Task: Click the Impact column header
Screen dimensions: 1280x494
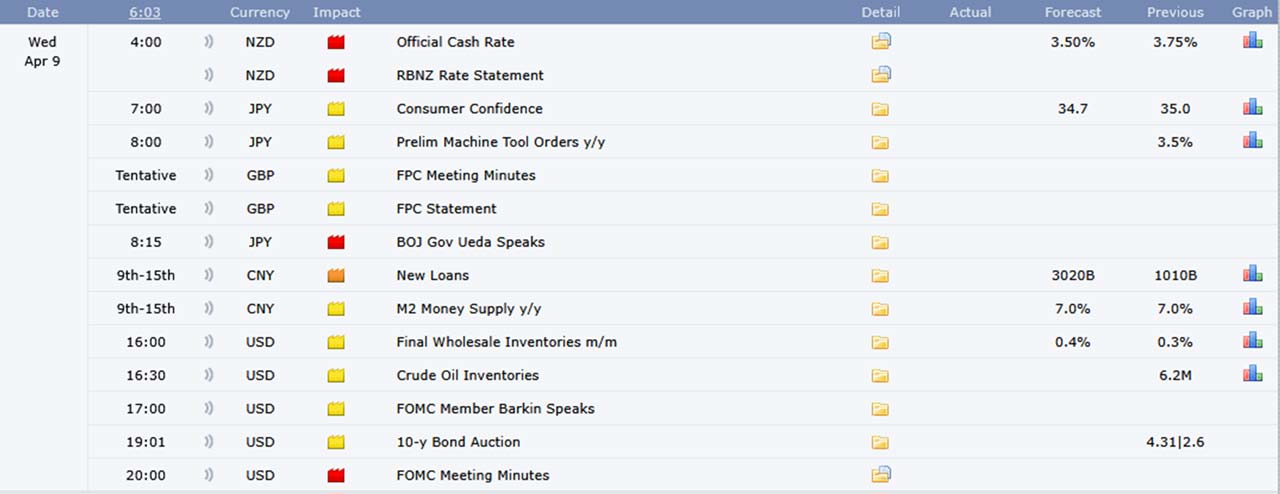Action: [337, 12]
